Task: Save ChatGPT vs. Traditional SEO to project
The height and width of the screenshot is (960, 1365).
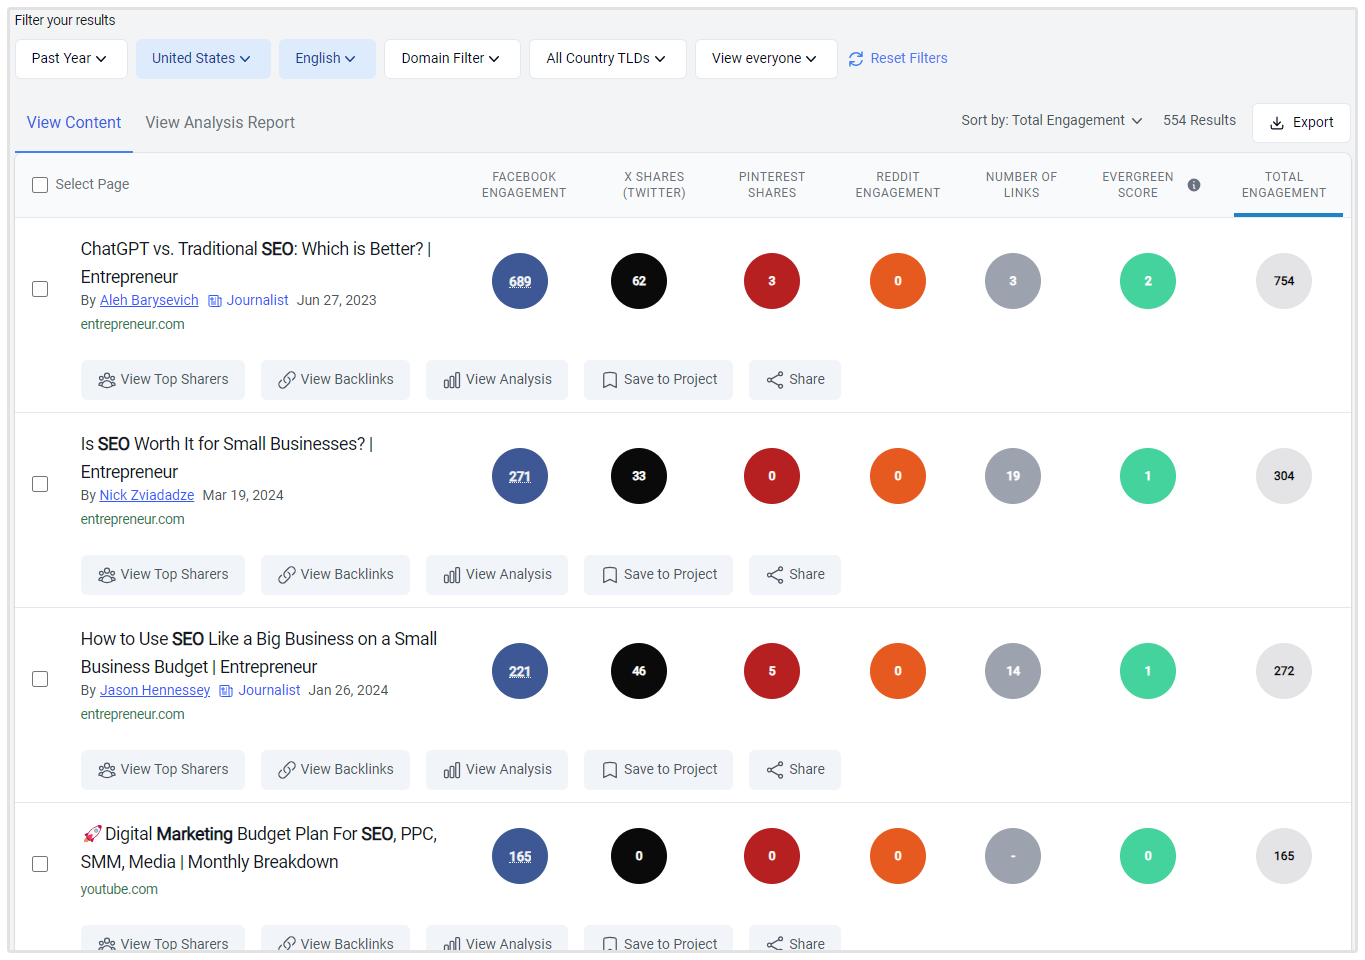Action: coord(658,380)
